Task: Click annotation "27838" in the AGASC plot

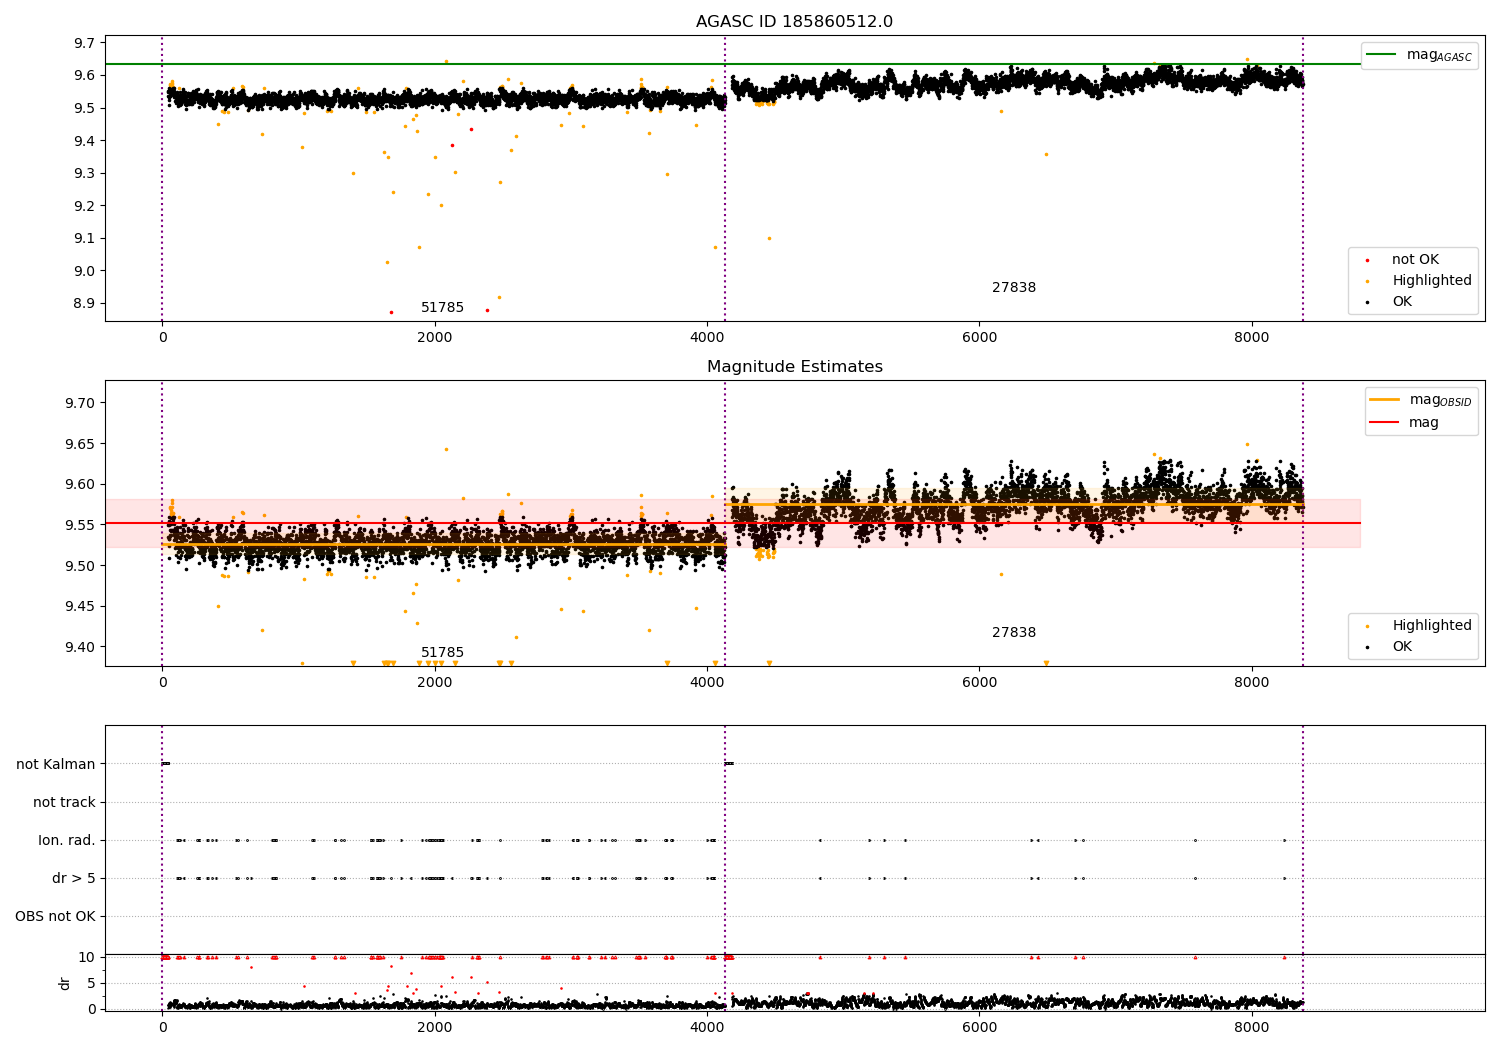Action: (x=1014, y=288)
